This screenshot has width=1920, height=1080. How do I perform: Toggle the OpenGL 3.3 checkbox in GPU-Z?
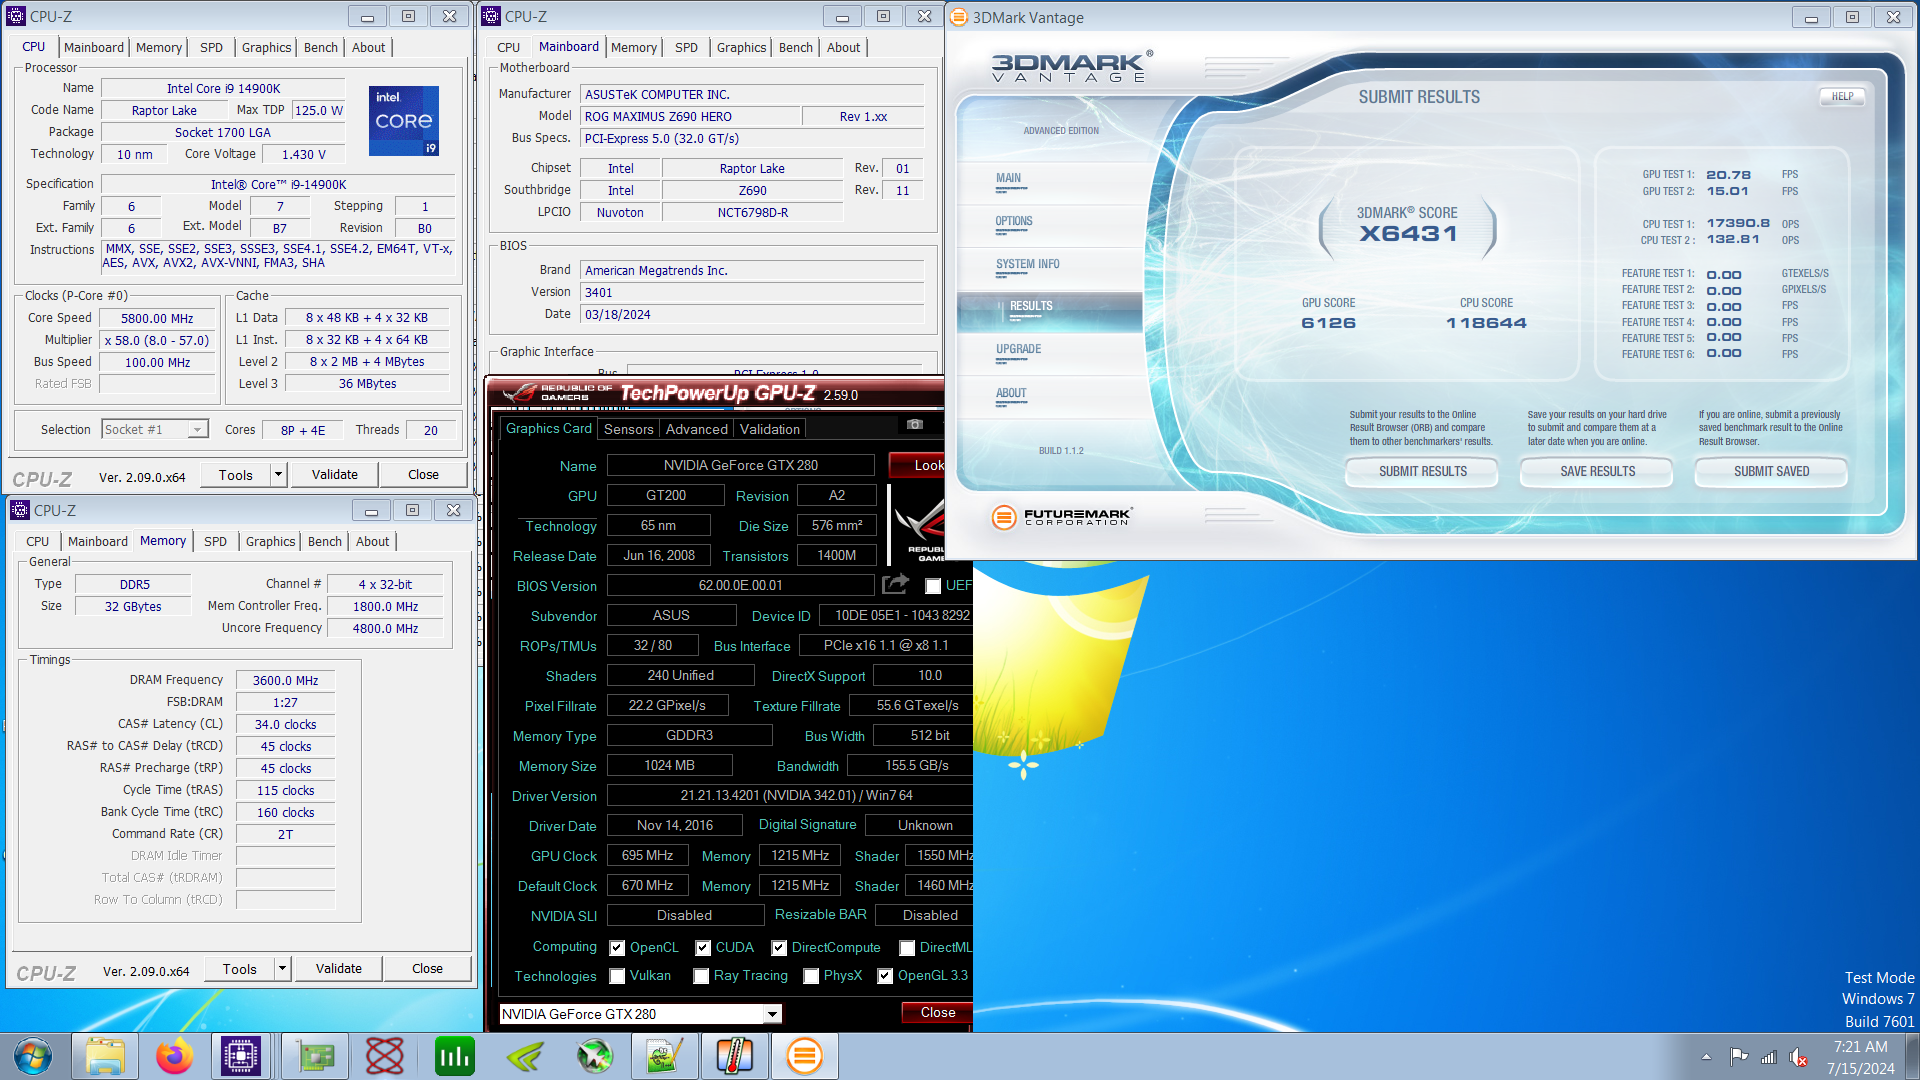point(885,976)
